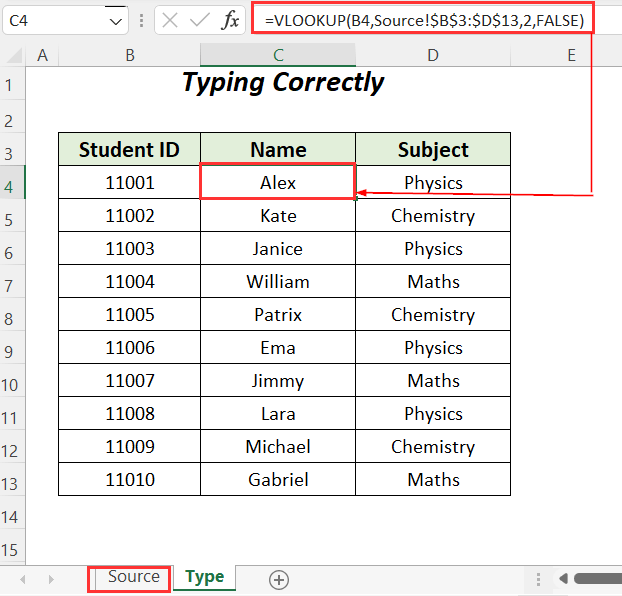Select column E header

[571, 55]
